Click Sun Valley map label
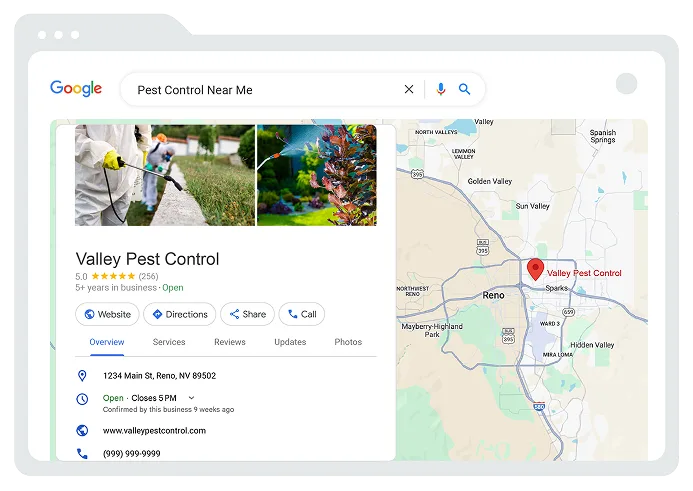693x491 pixels. [x=533, y=206]
